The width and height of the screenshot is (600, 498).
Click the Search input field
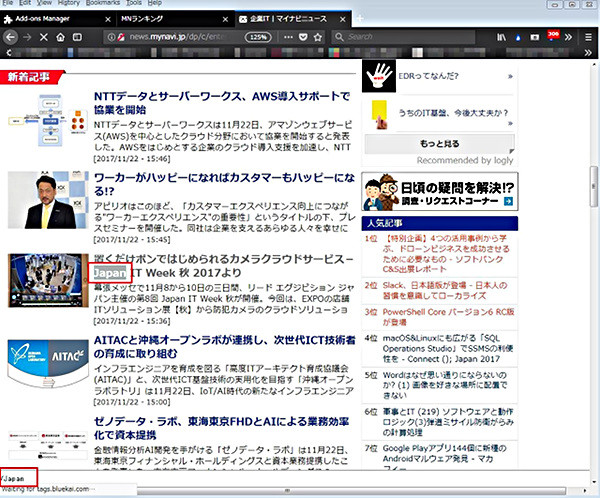point(404,37)
